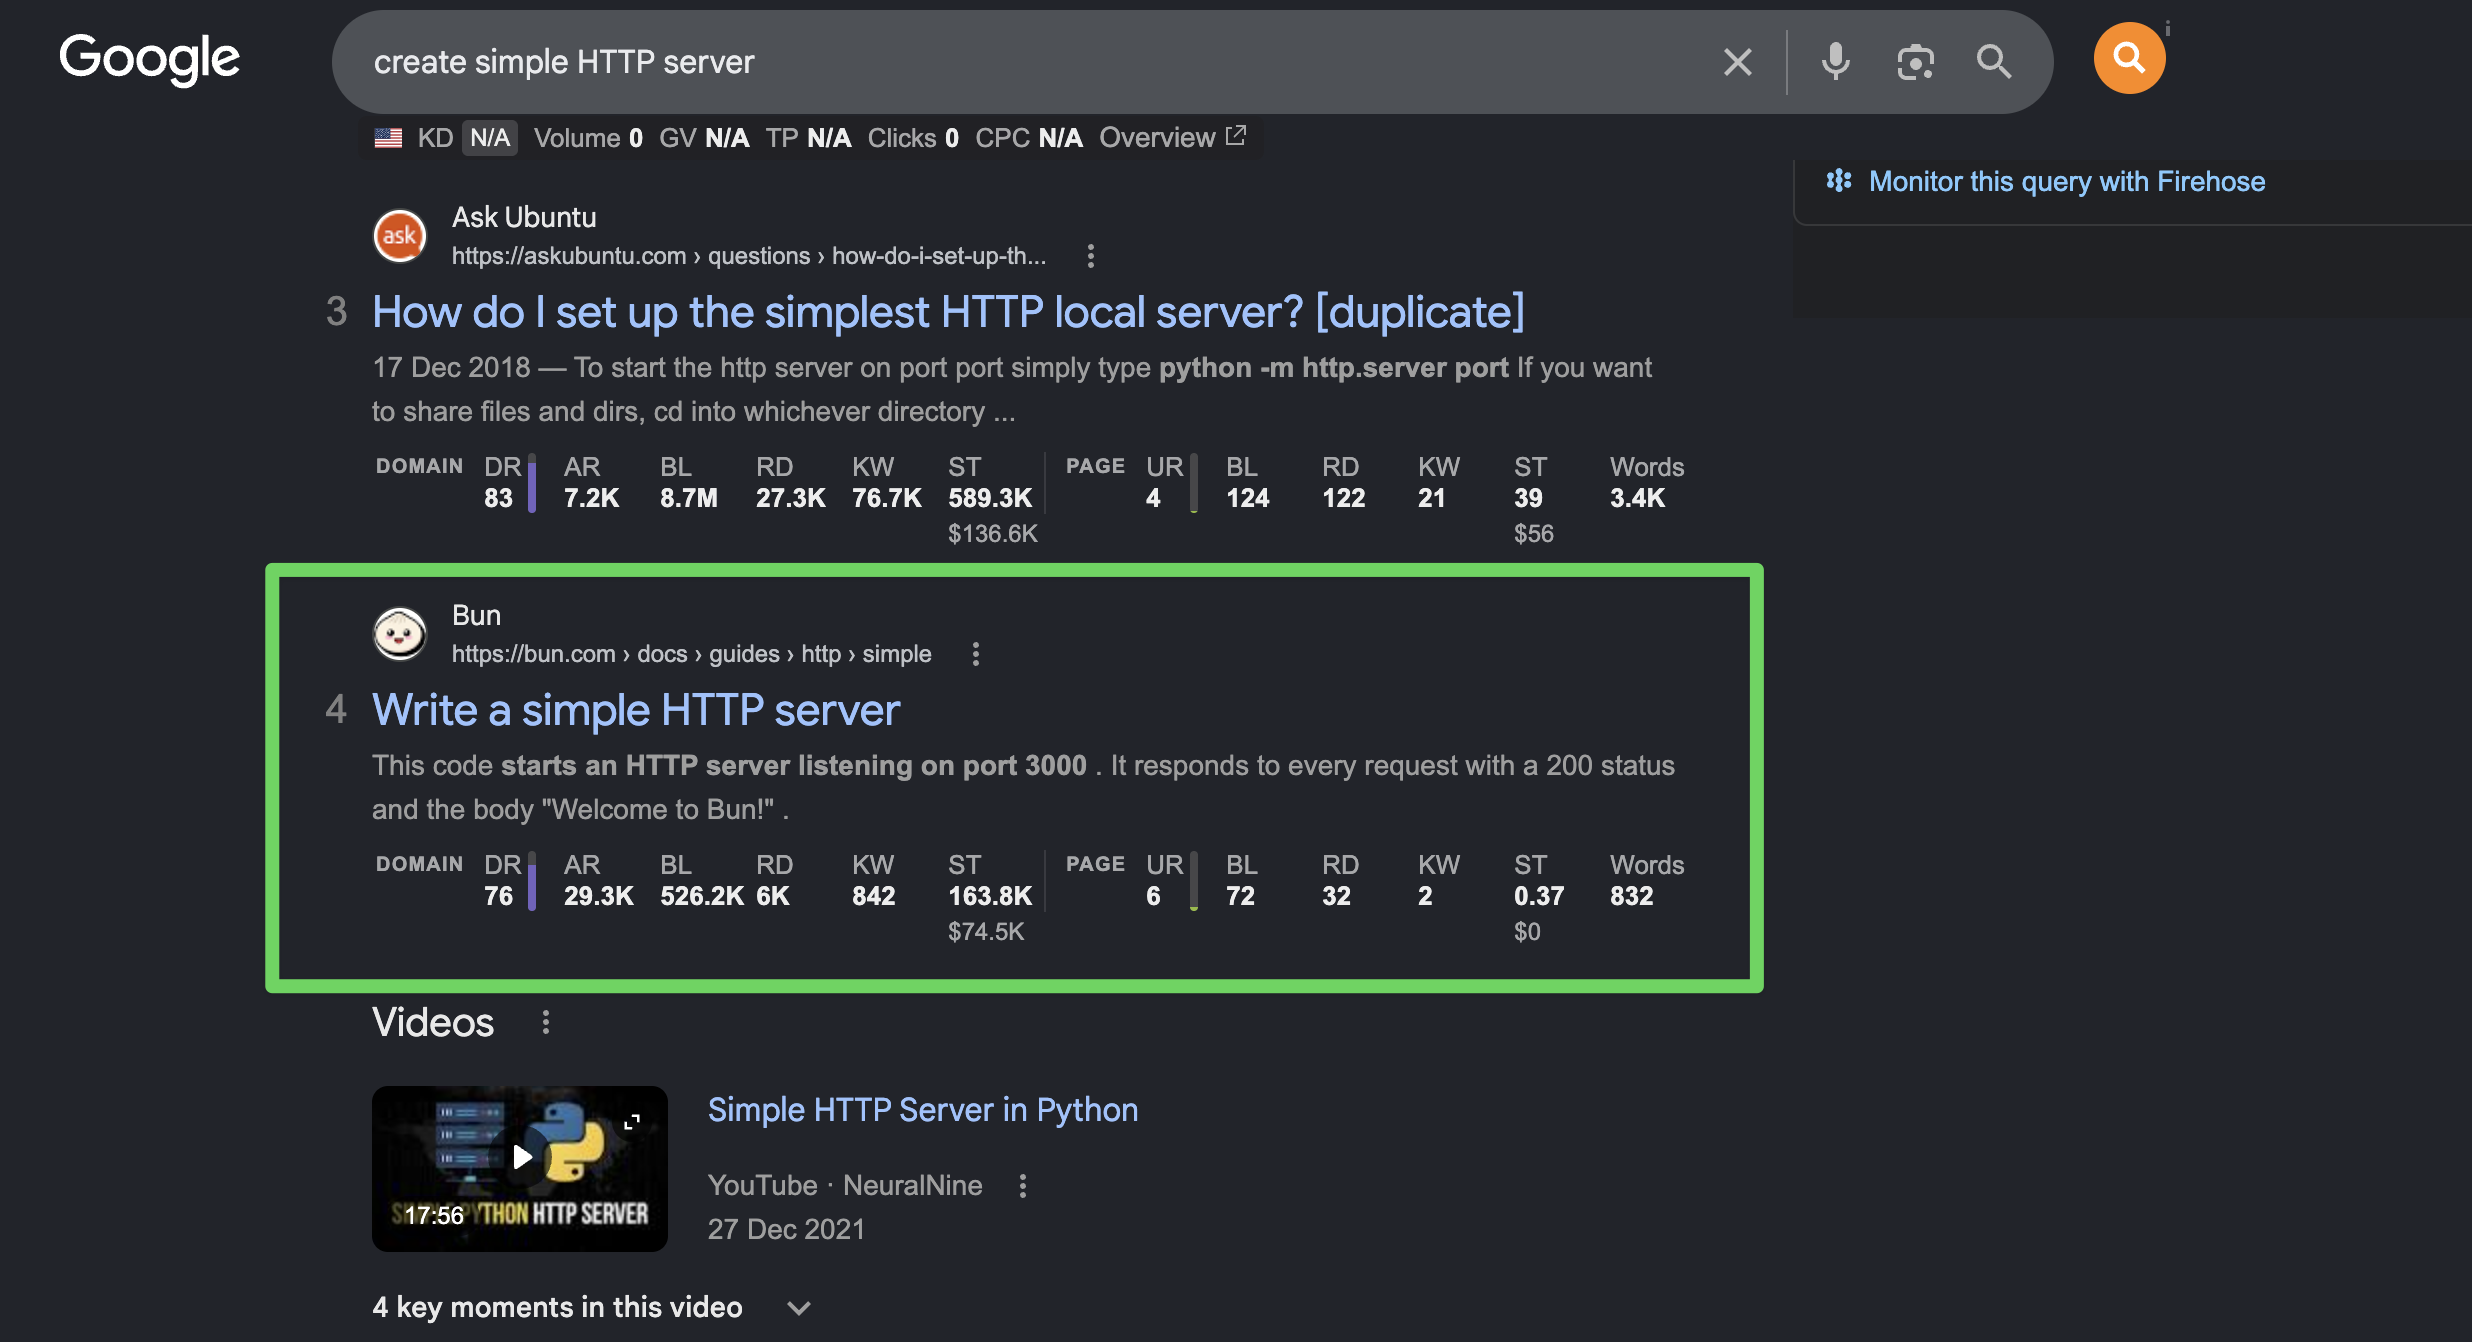The width and height of the screenshot is (2472, 1342).
Task: Click the CPC N/A metric
Action: [x=1029, y=138]
